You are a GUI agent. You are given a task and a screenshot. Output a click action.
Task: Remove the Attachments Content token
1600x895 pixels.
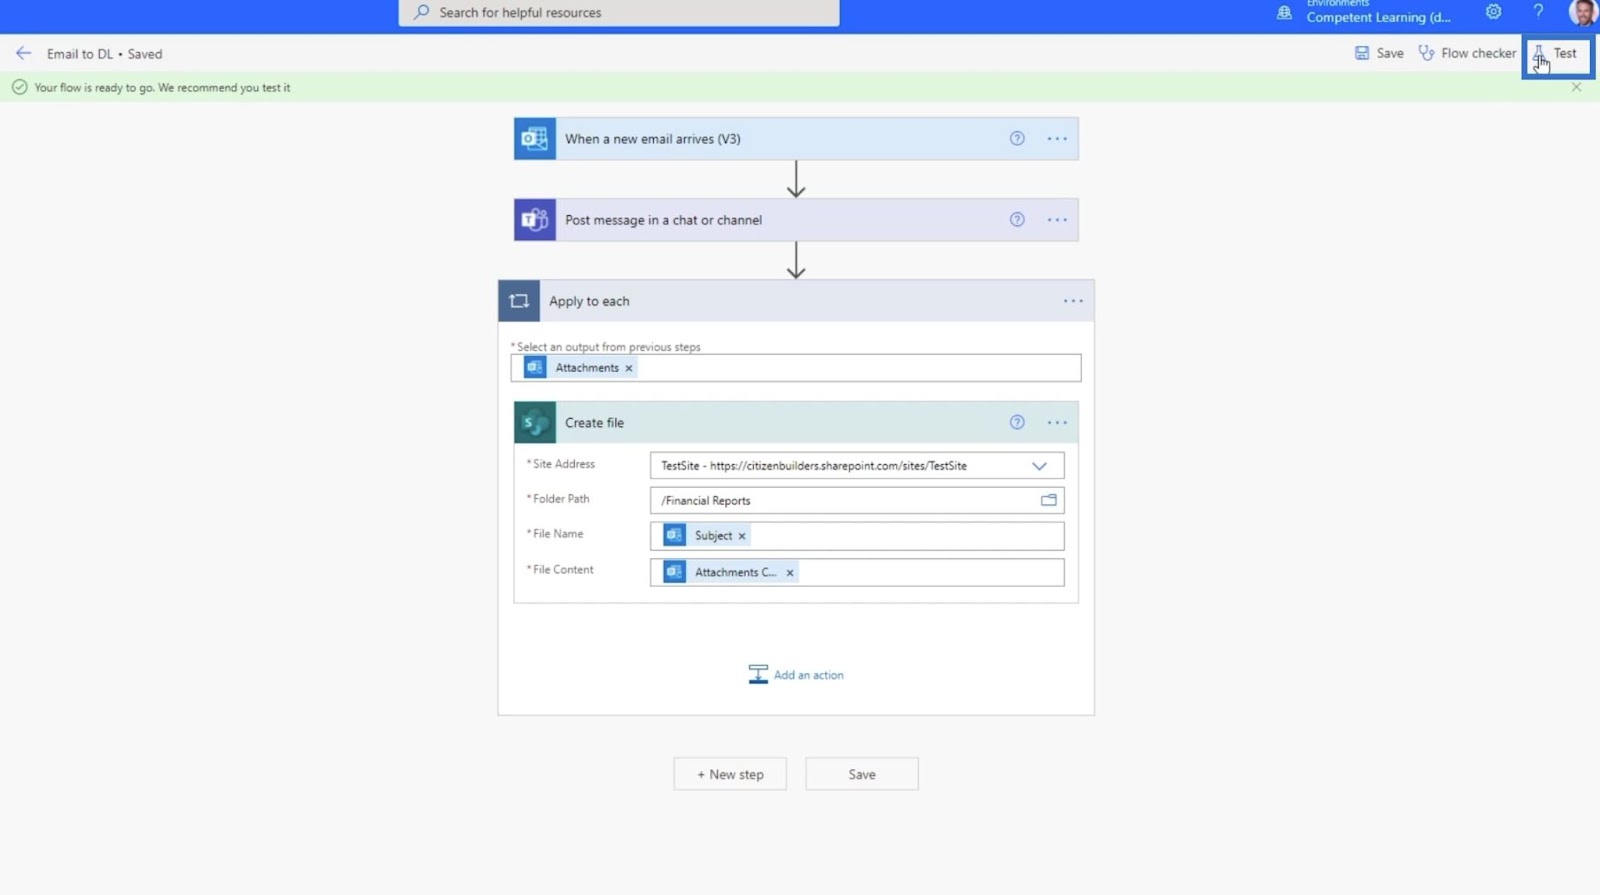pos(790,573)
